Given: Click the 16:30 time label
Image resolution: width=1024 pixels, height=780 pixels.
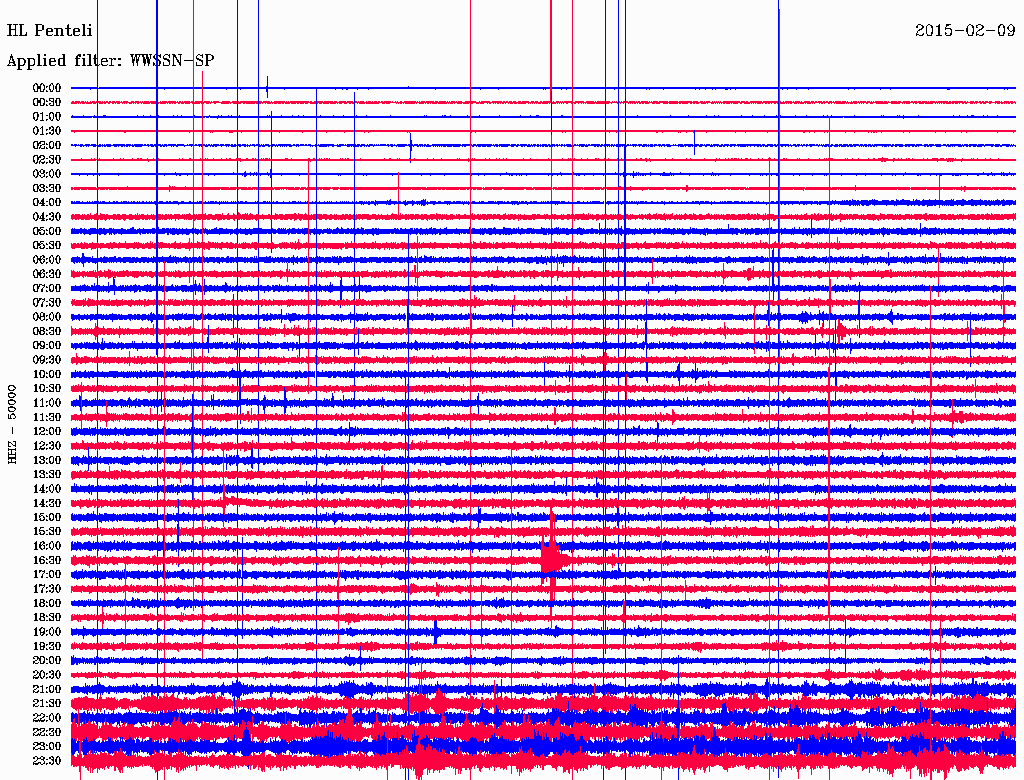Looking at the screenshot, I should pos(46,561).
